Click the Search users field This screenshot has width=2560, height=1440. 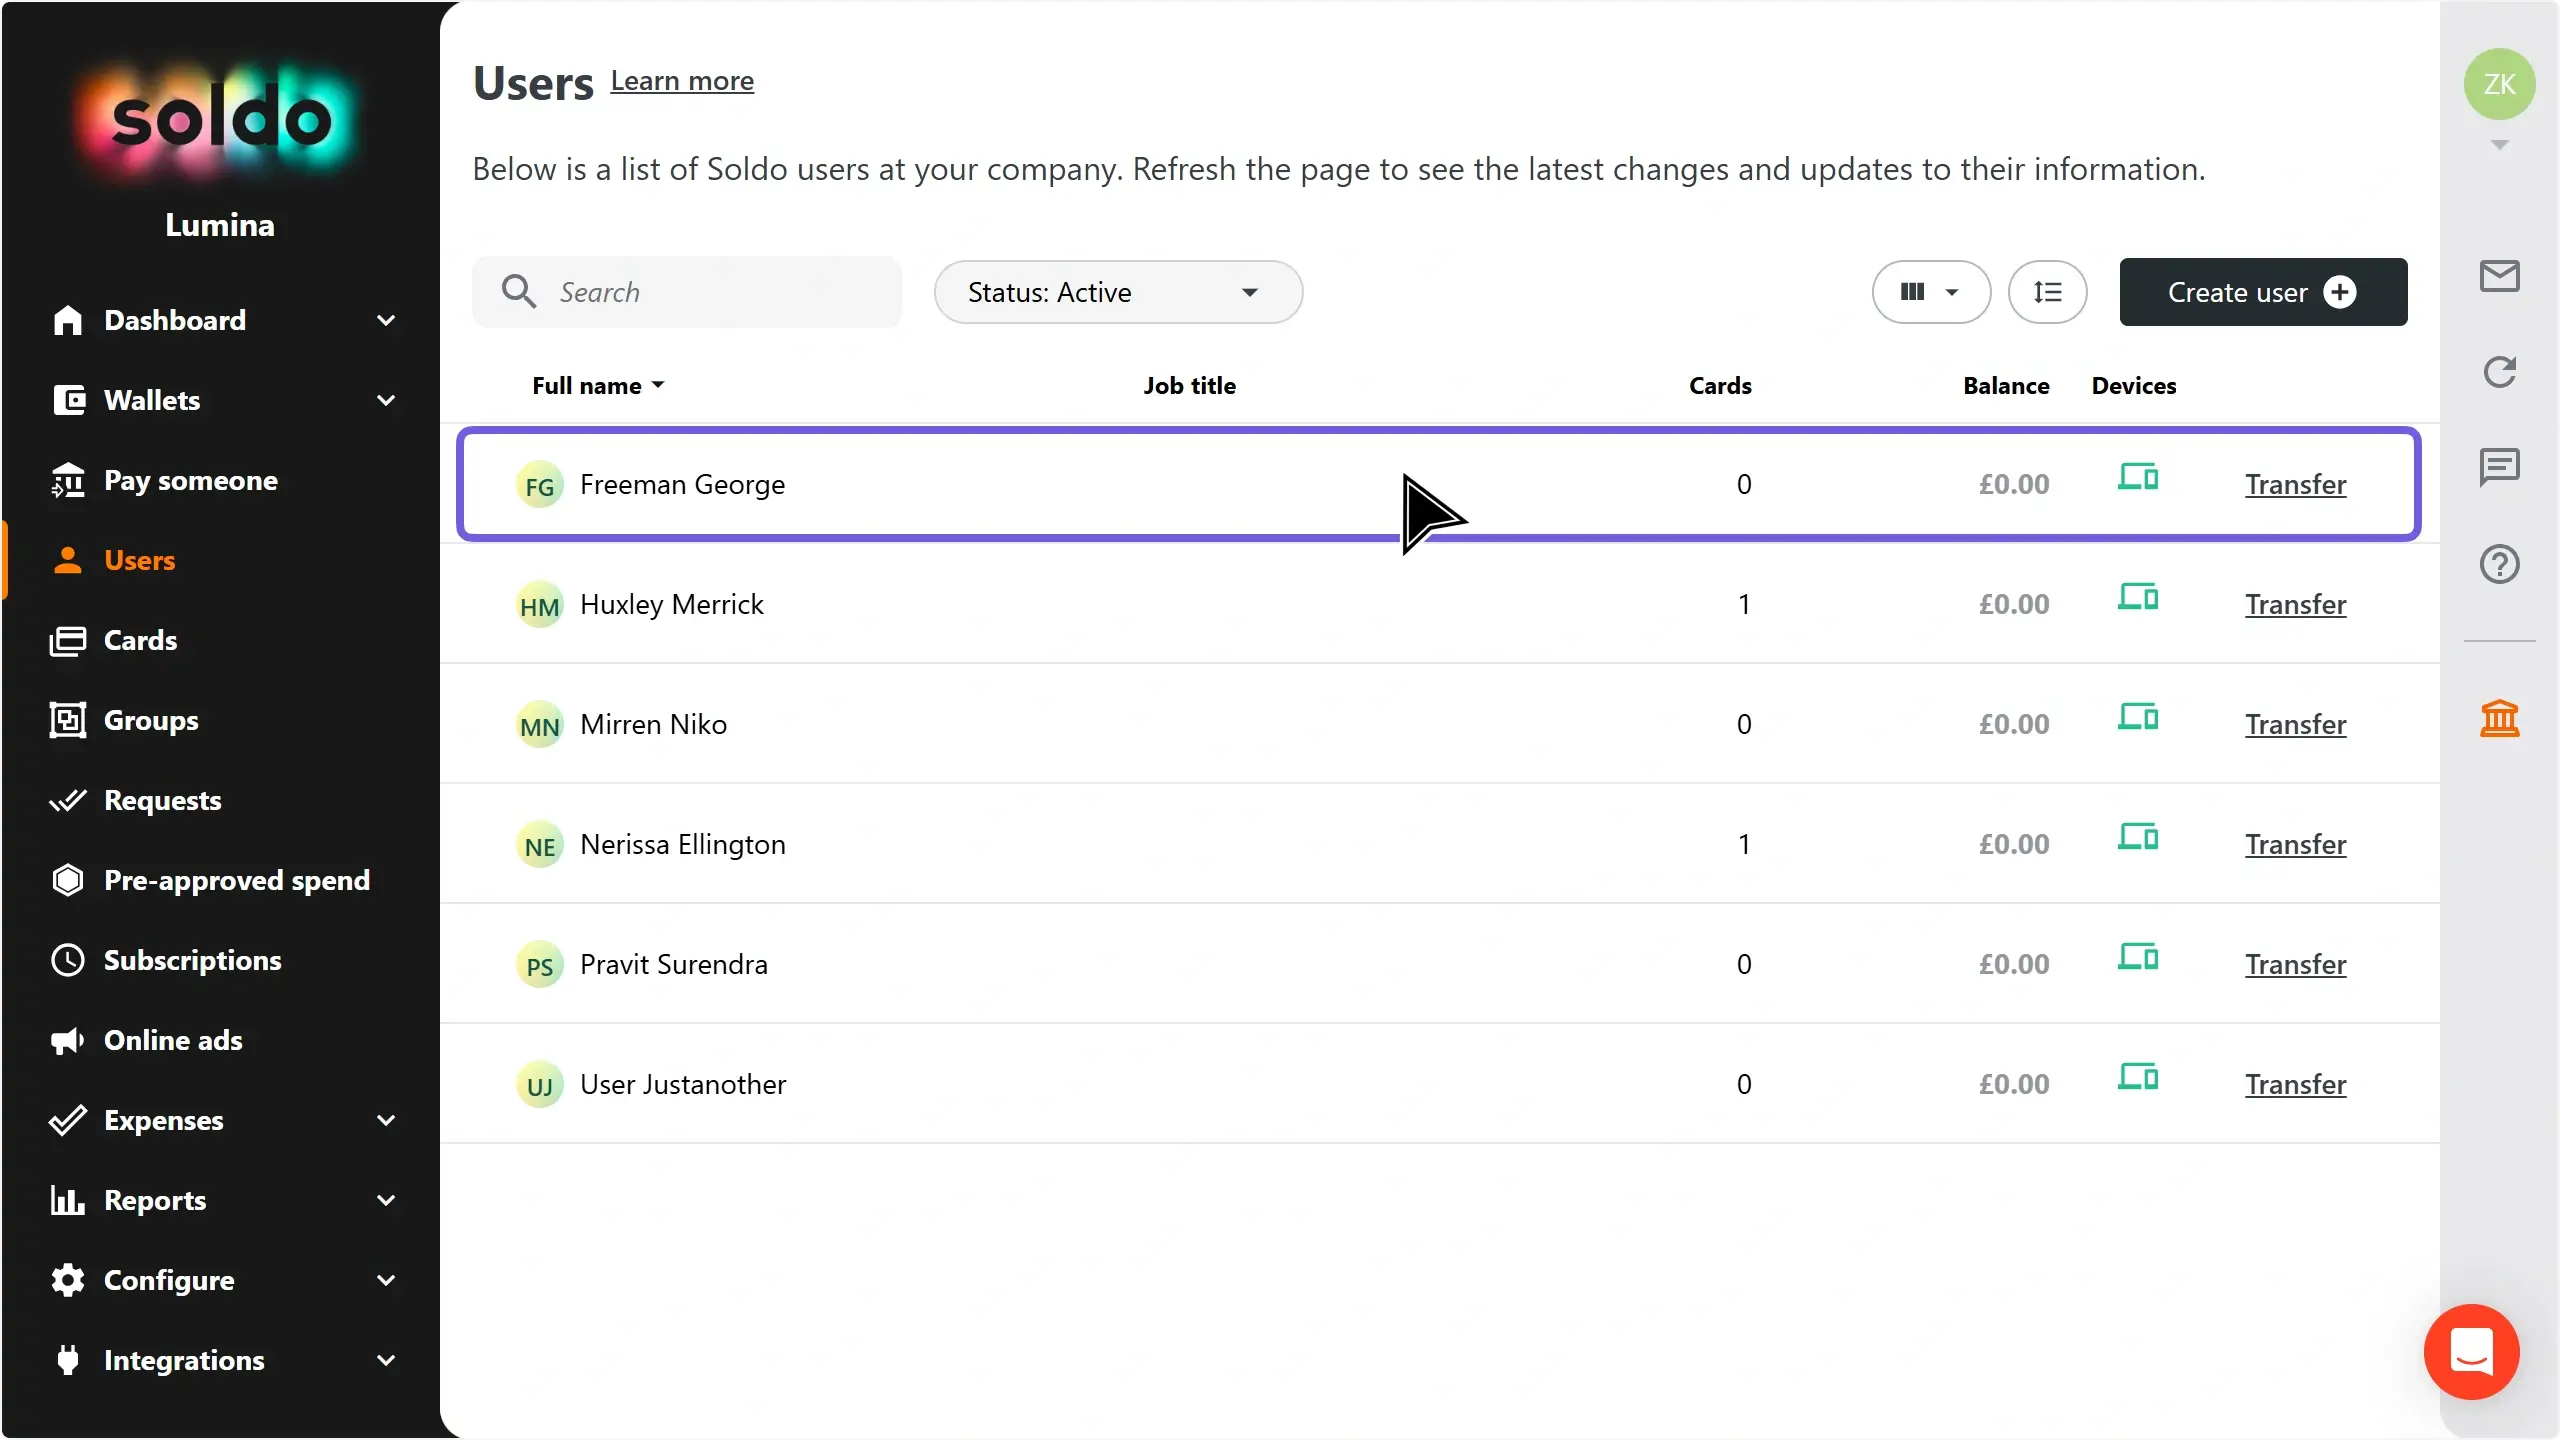687,292
